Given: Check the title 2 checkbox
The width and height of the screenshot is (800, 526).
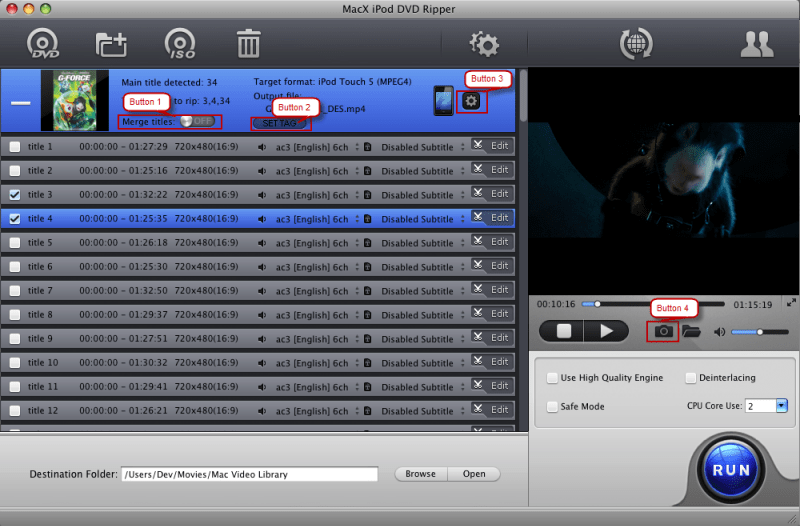Looking at the screenshot, I should click(15, 171).
